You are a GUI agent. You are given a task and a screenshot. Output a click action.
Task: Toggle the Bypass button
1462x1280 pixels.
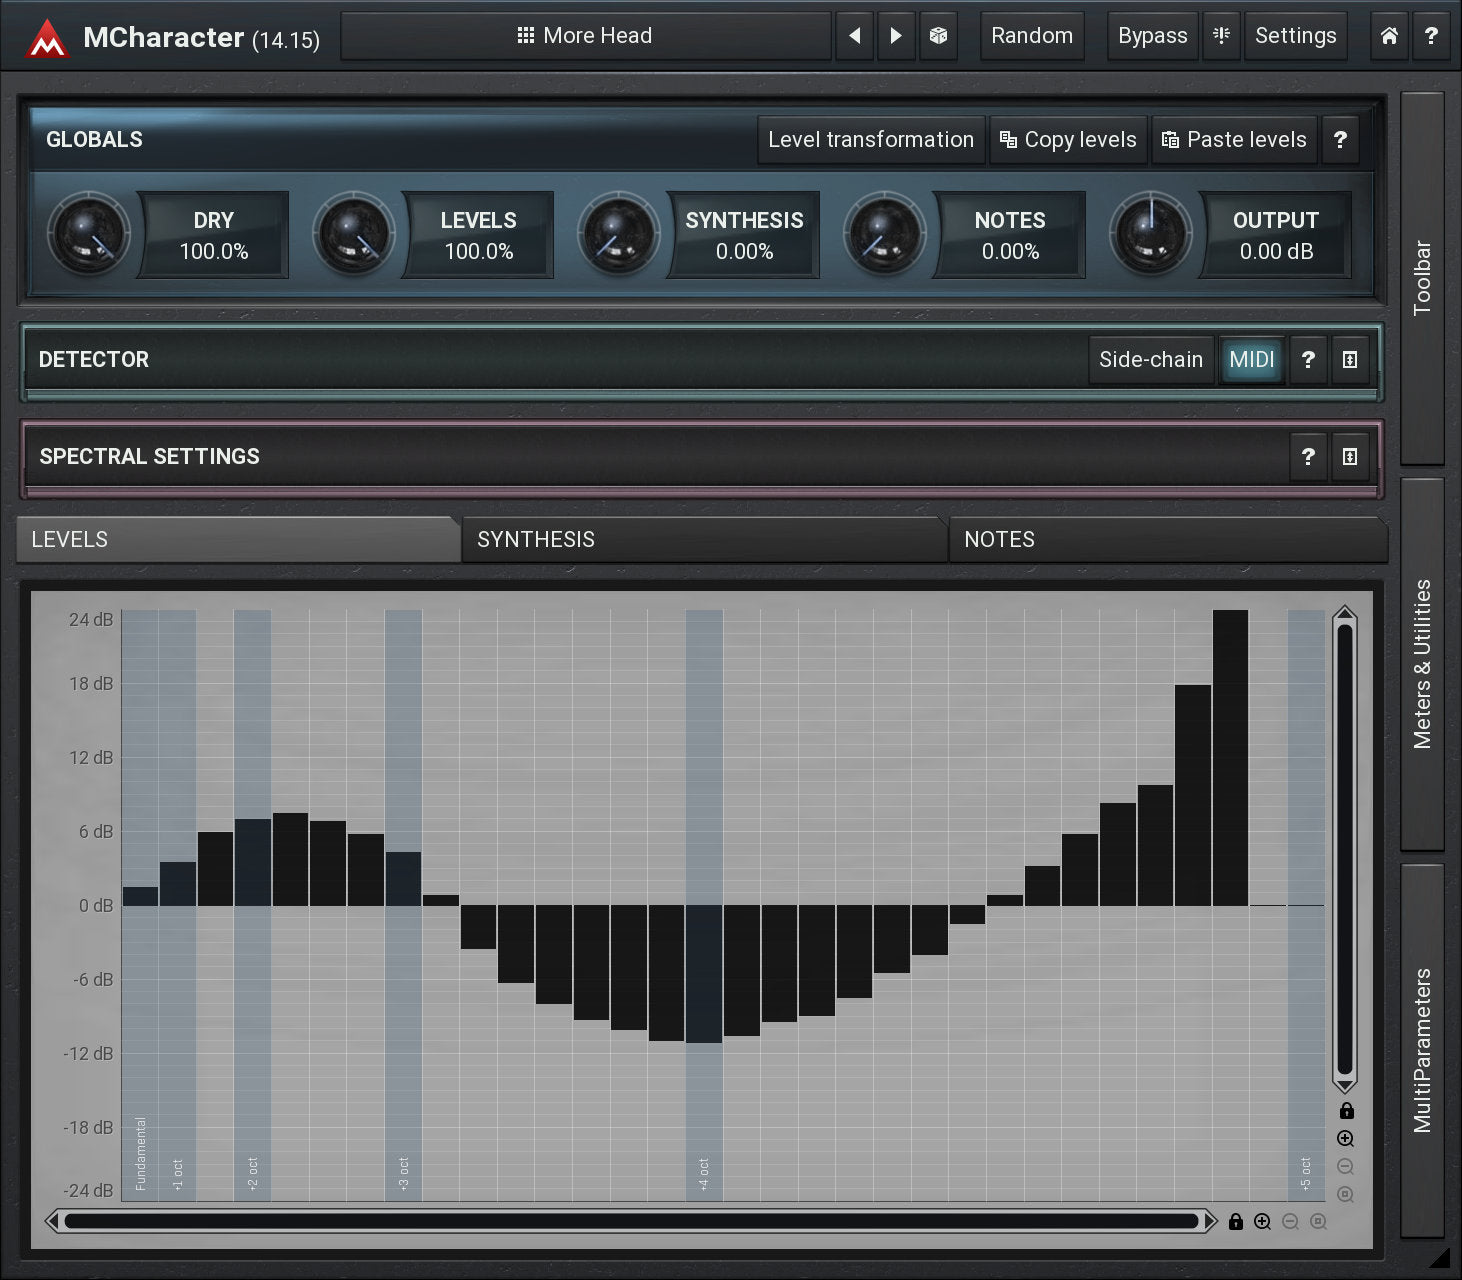click(1152, 36)
